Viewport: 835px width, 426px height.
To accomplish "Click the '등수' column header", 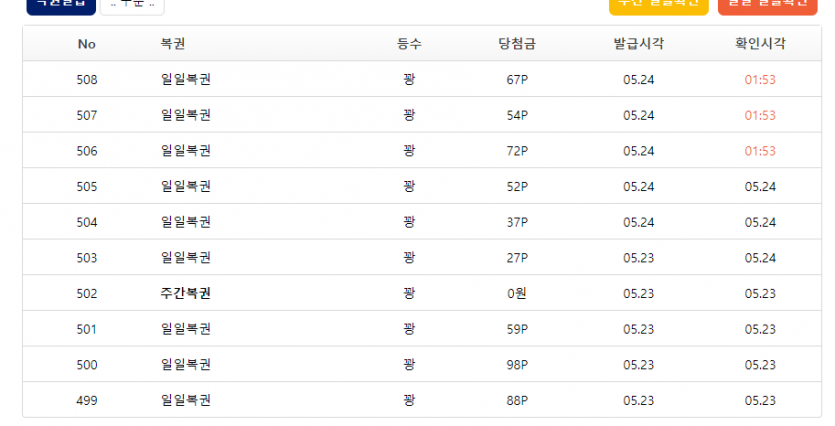I will point(409,44).
